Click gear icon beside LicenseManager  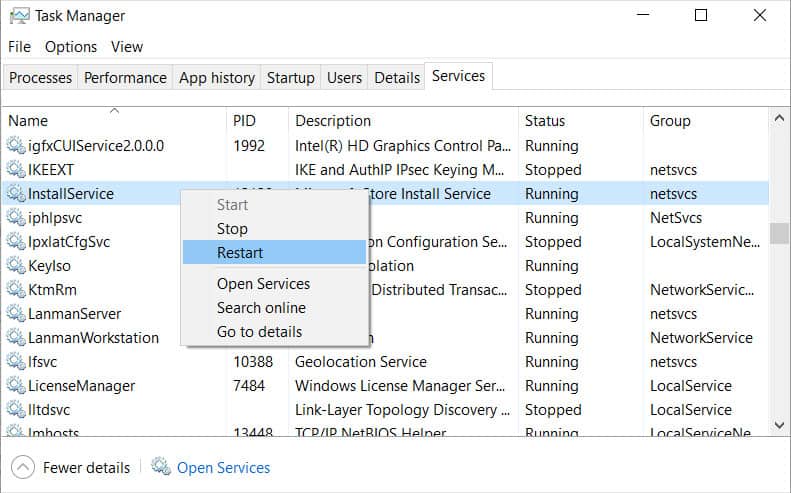click(x=16, y=386)
